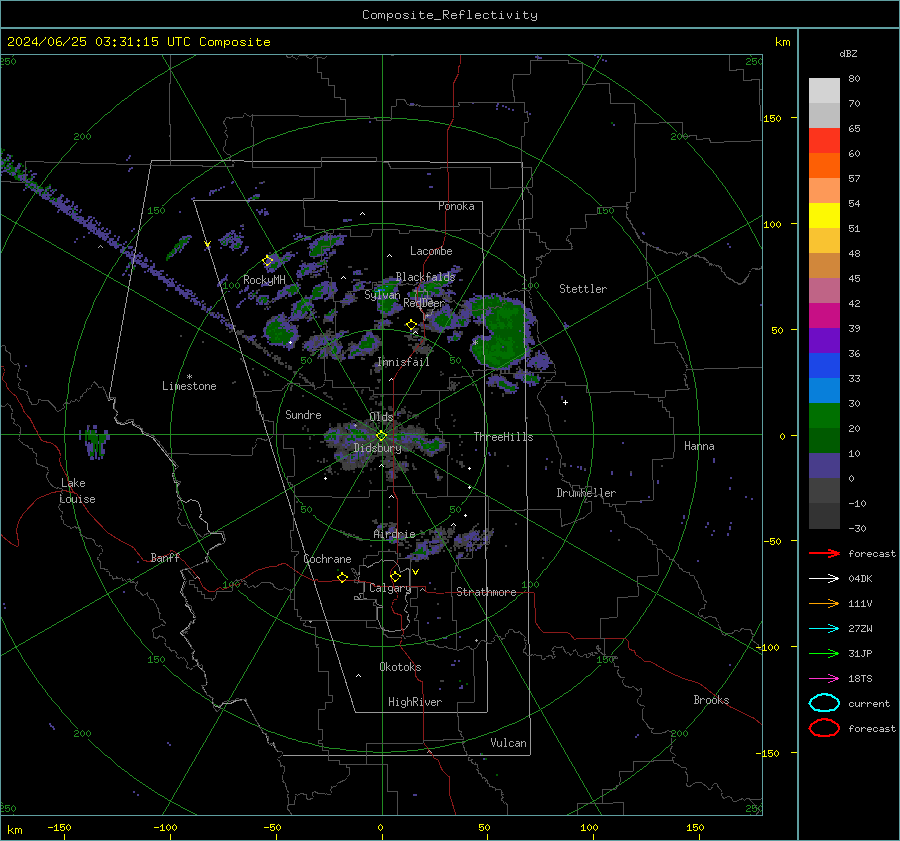Click the Ponoka city label
This screenshot has width=900, height=841.
click(x=456, y=206)
